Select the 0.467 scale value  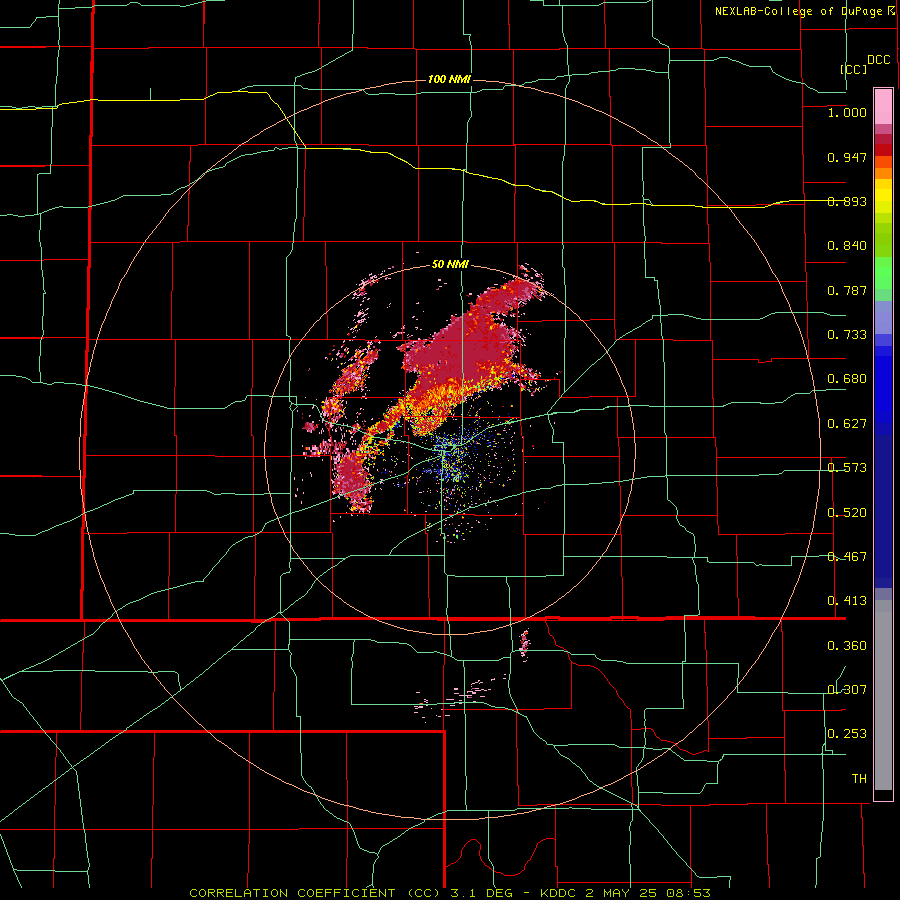pyautogui.click(x=847, y=557)
